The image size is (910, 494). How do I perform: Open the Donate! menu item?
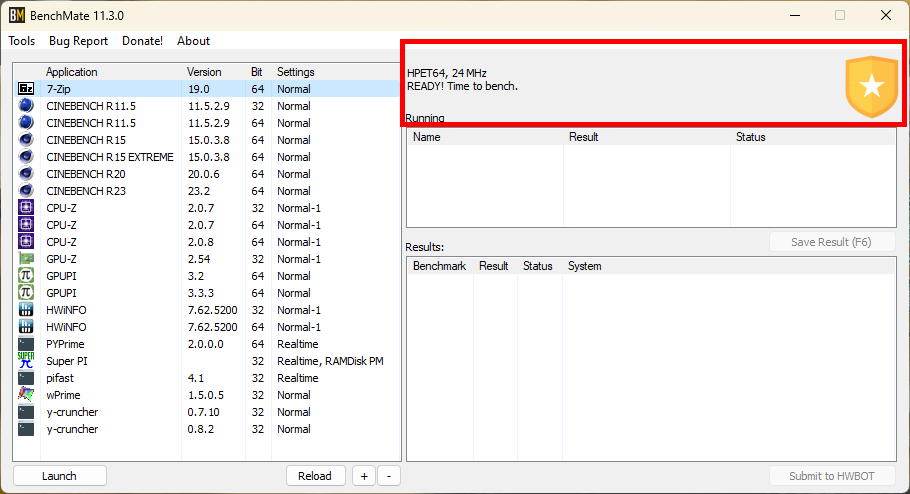tap(142, 41)
